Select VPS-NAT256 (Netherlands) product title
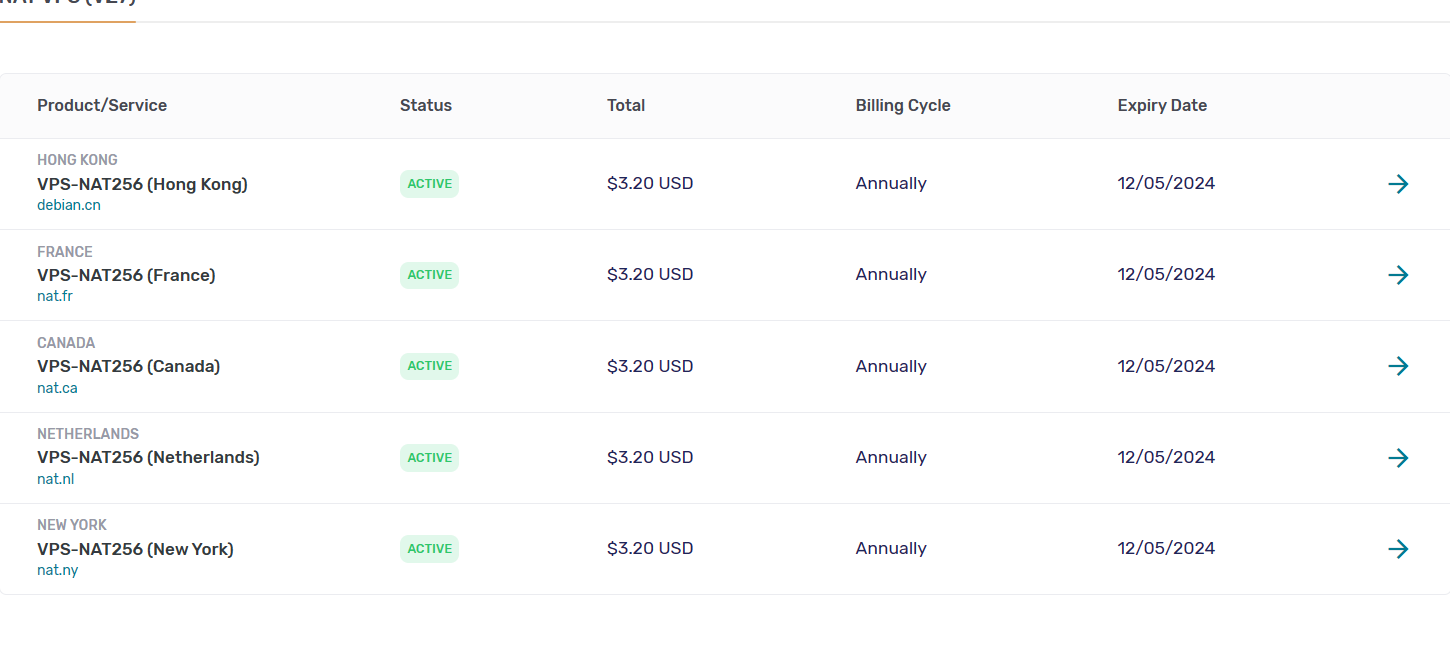This screenshot has width=1450, height=647. click(x=148, y=458)
